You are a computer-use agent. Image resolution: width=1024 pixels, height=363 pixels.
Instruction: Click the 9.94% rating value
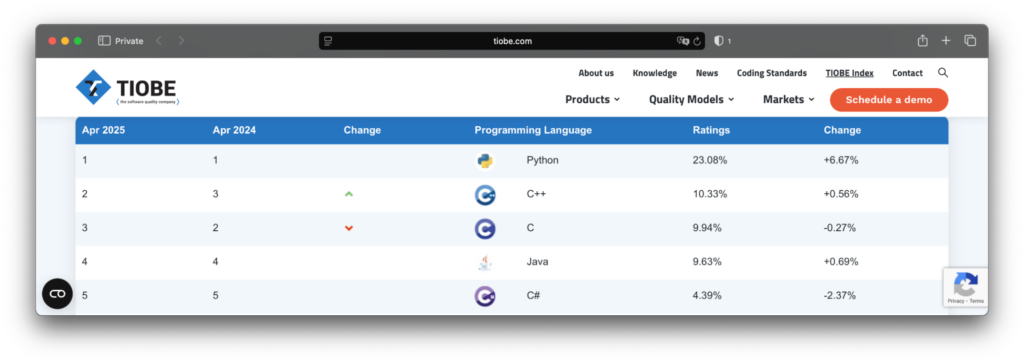pyautogui.click(x=707, y=228)
